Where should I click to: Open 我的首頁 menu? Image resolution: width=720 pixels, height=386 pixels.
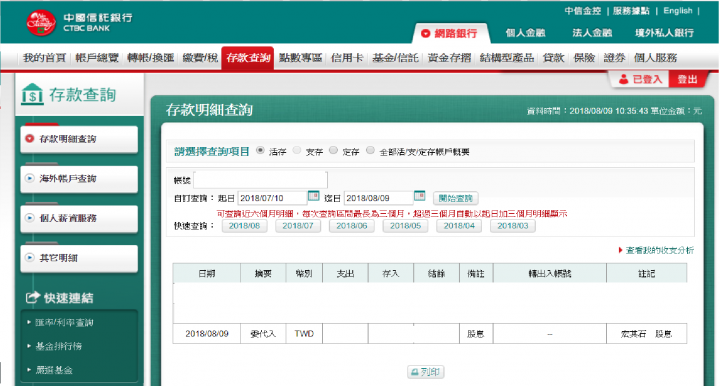[x=45, y=58]
